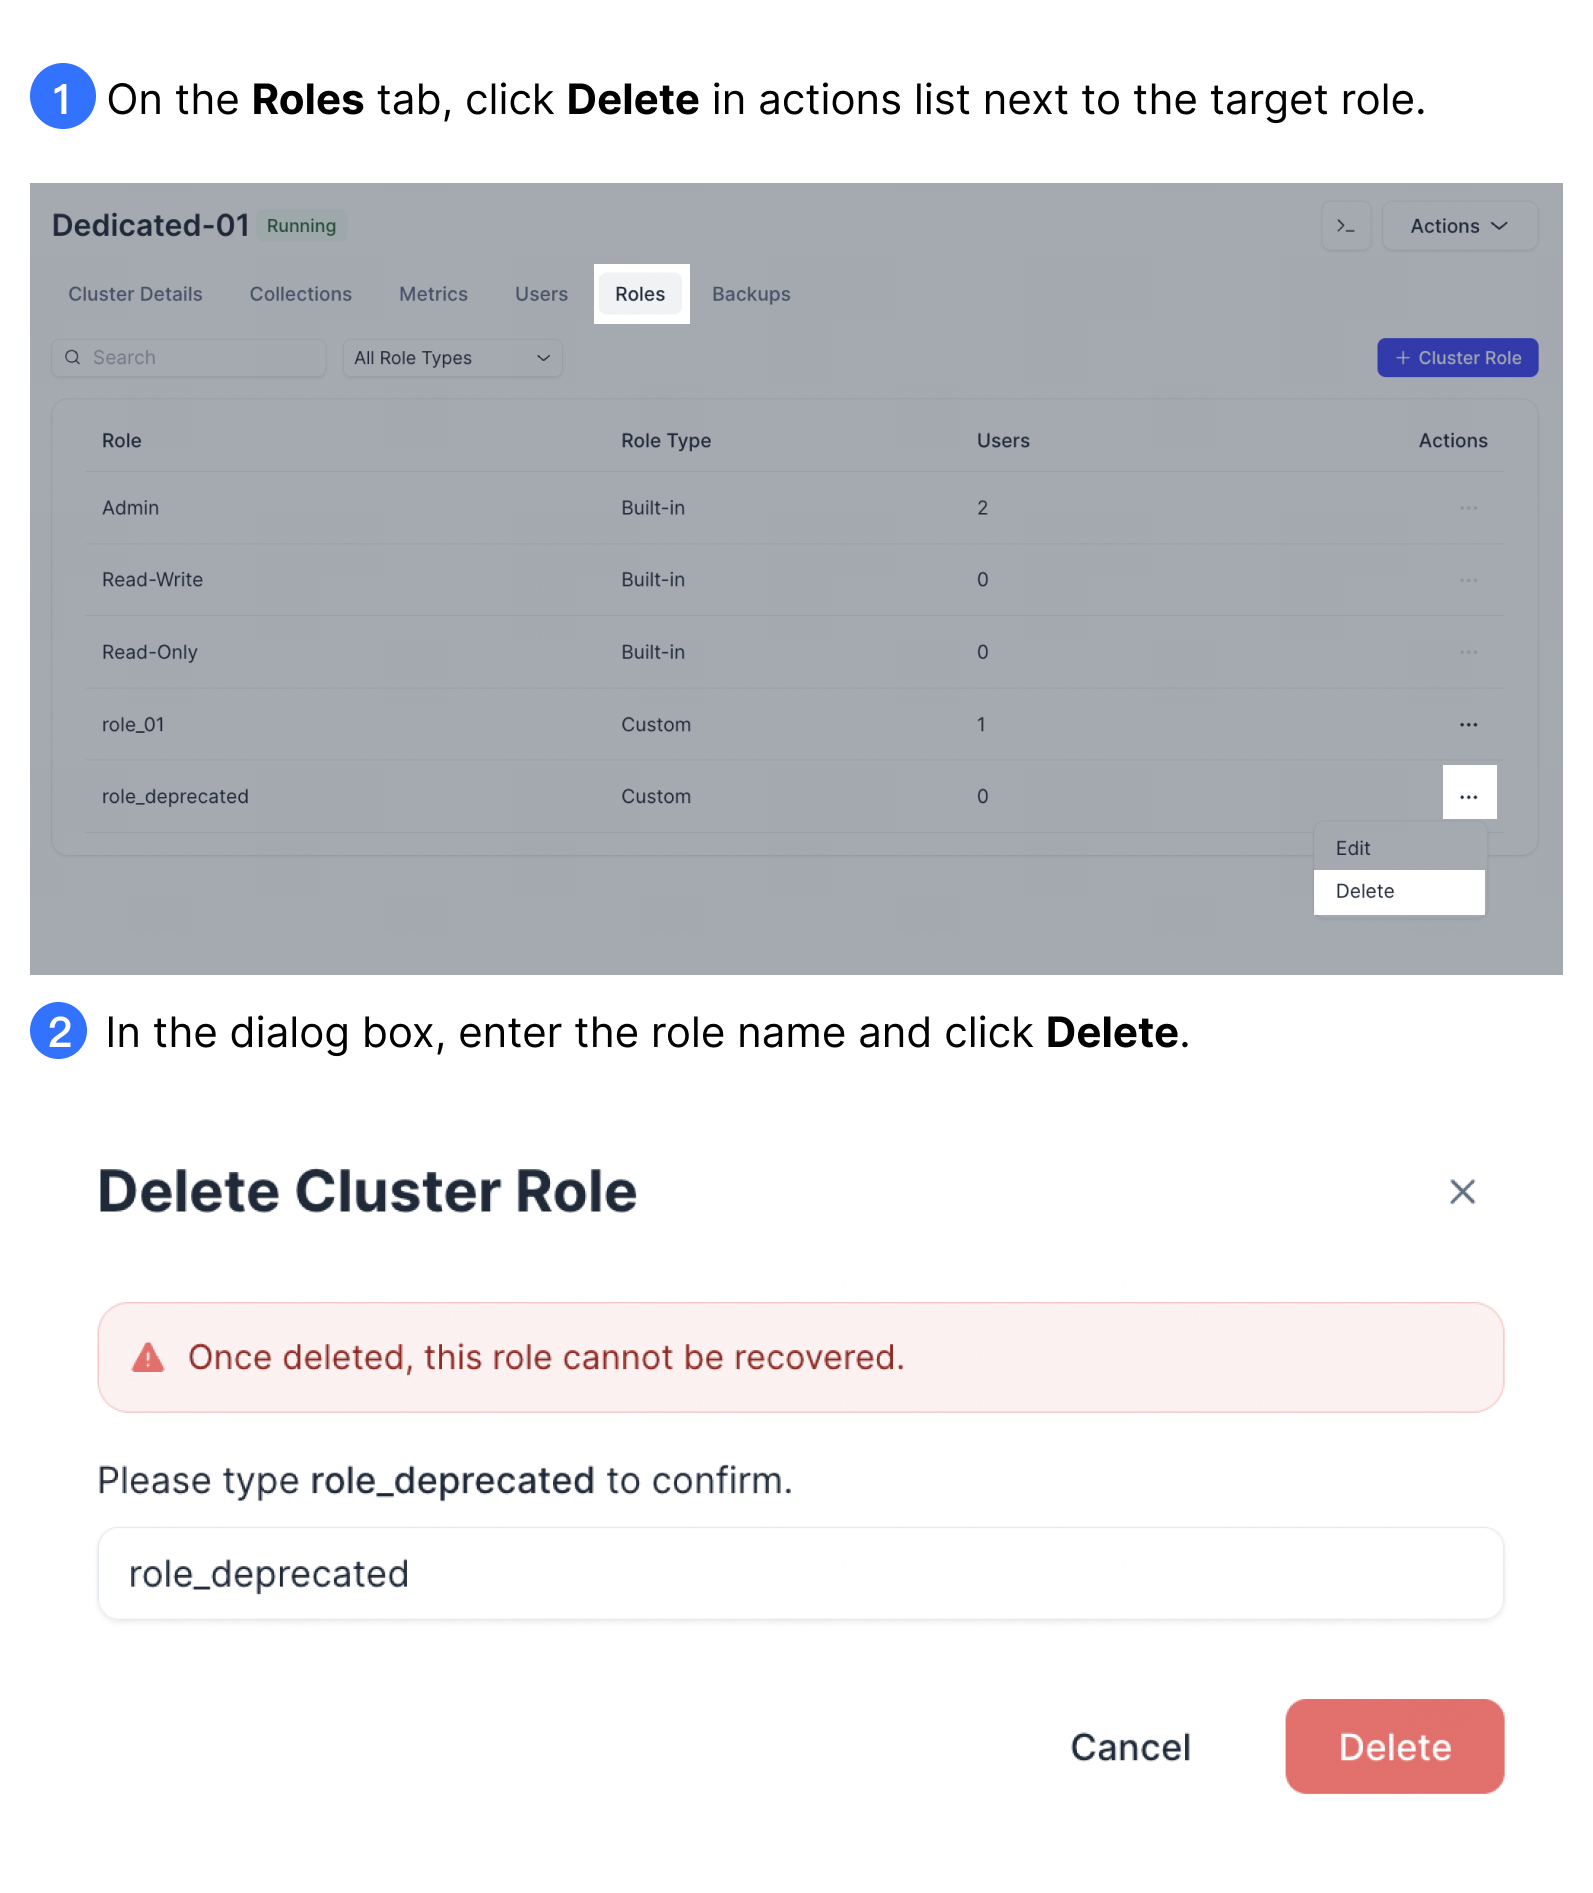Screen dimensions: 1593x1893
Task: Open the All Role Types chevron
Action: pyautogui.click(x=542, y=357)
